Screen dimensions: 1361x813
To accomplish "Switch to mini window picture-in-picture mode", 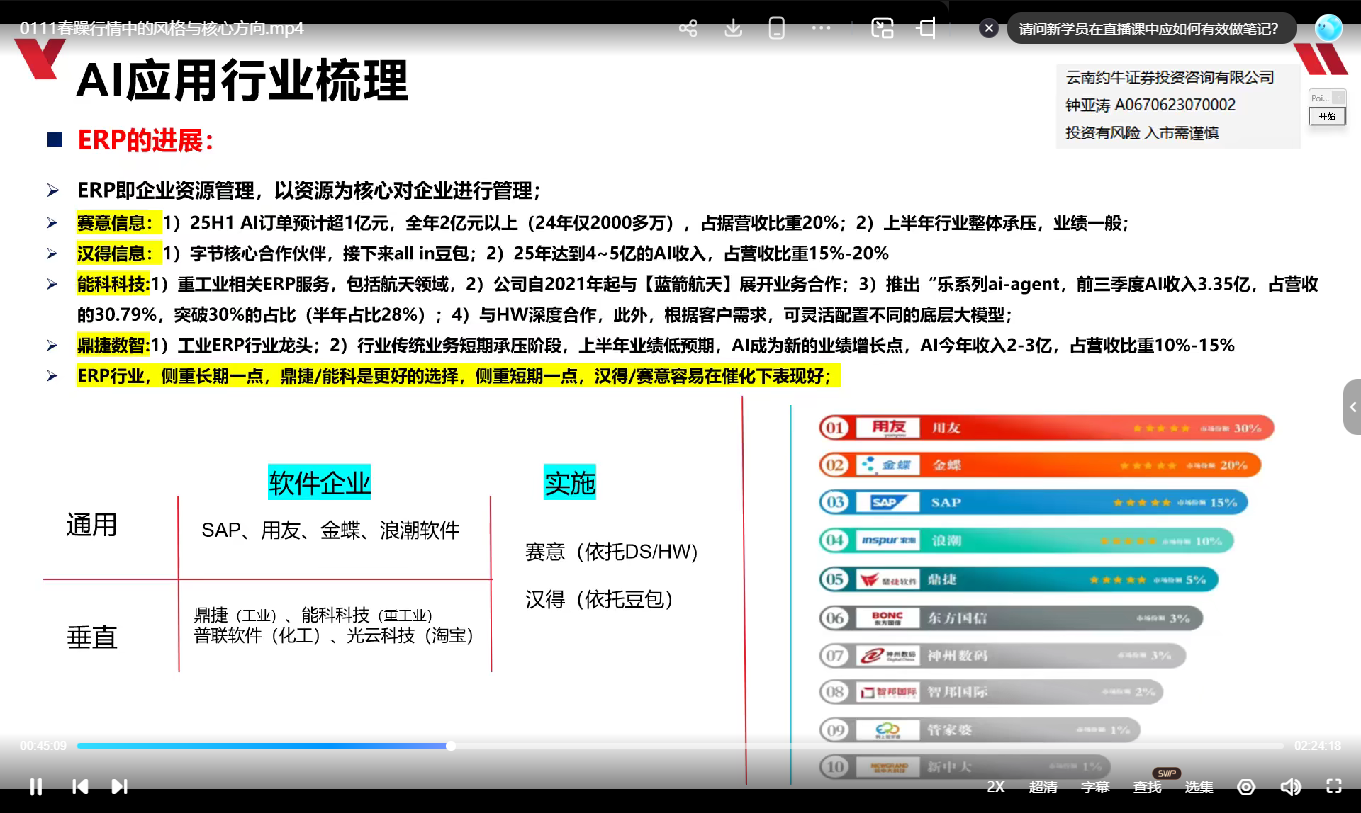I will click(882, 28).
